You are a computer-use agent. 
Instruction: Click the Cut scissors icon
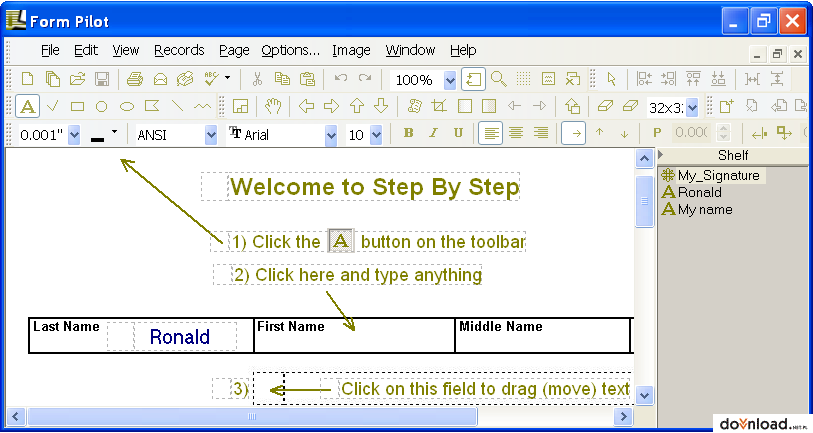(257, 79)
